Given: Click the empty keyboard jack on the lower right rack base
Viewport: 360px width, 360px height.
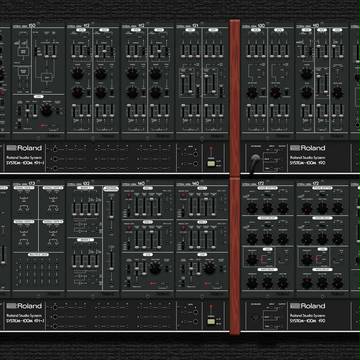Looking at the screenshot, I should coord(255,317).
